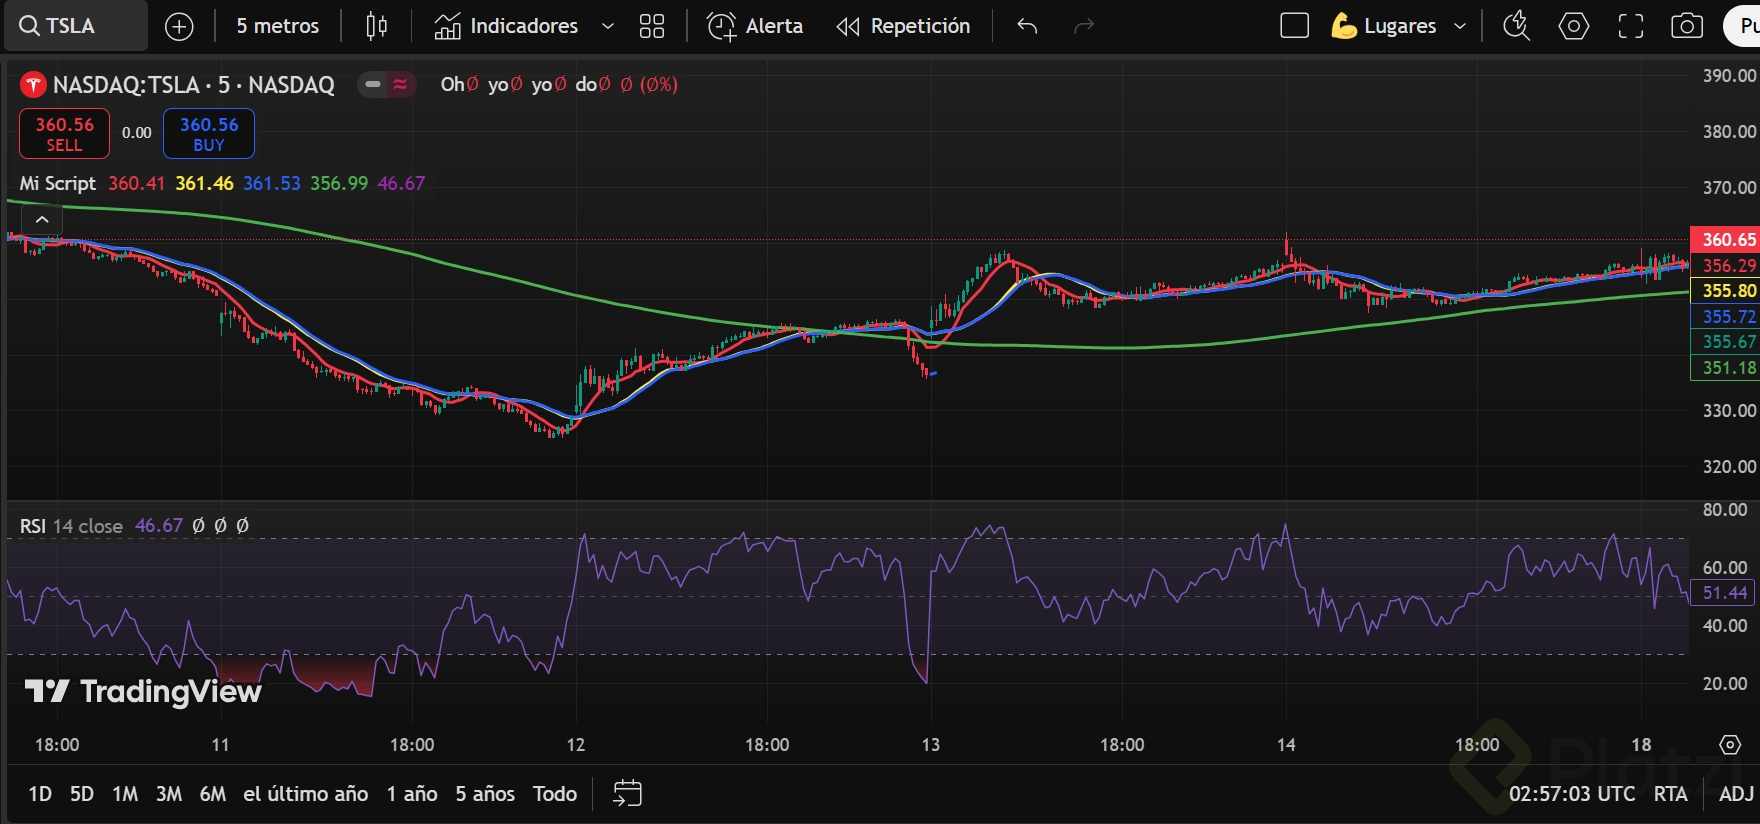Image resolution: width=1760 pixels, height=824 pixels.
Task: Toggle the RTA session setting
Action: 1670,794
